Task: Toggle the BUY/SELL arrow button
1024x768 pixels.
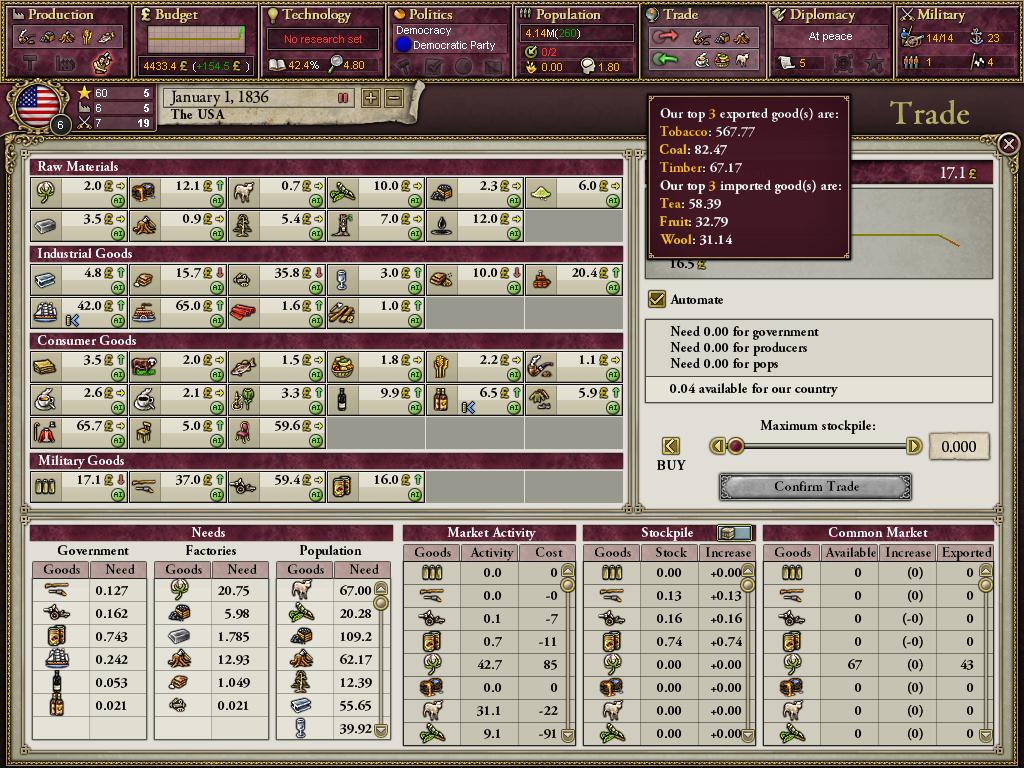Action: [671, 446]
